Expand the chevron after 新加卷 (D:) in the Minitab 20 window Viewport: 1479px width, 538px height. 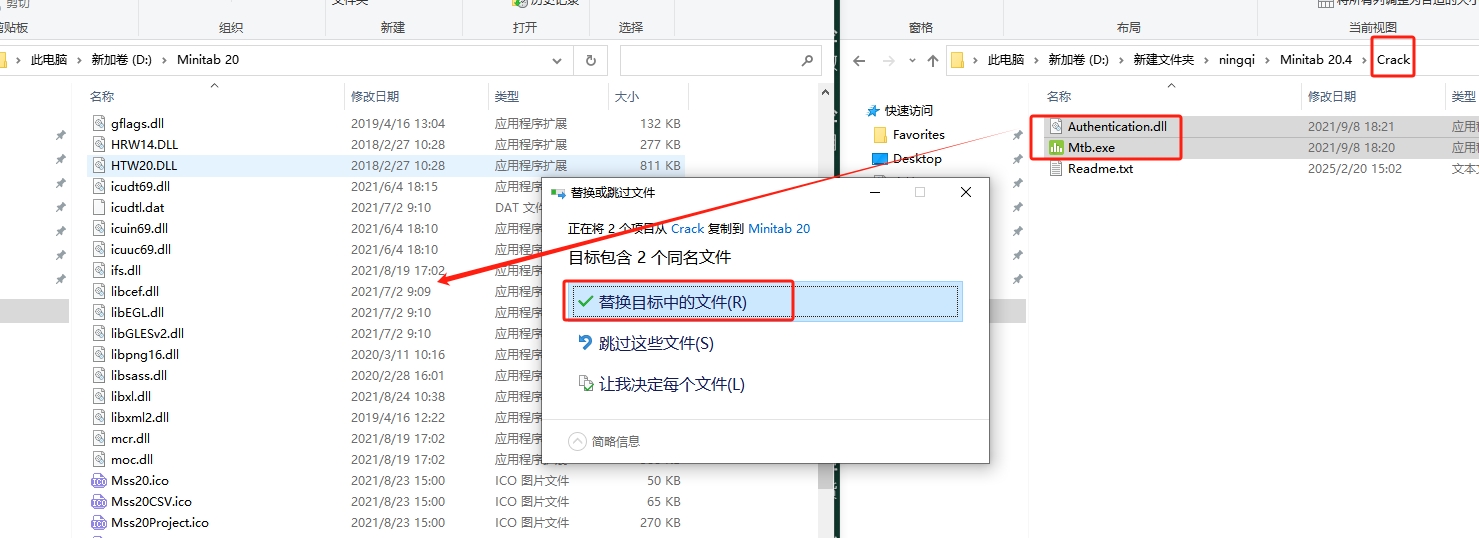point(165,60)
